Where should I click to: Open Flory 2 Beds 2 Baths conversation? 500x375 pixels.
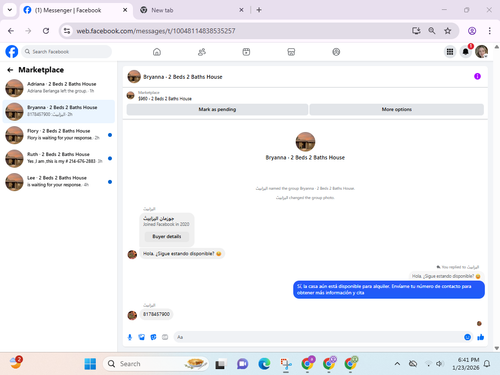(59, 135)
